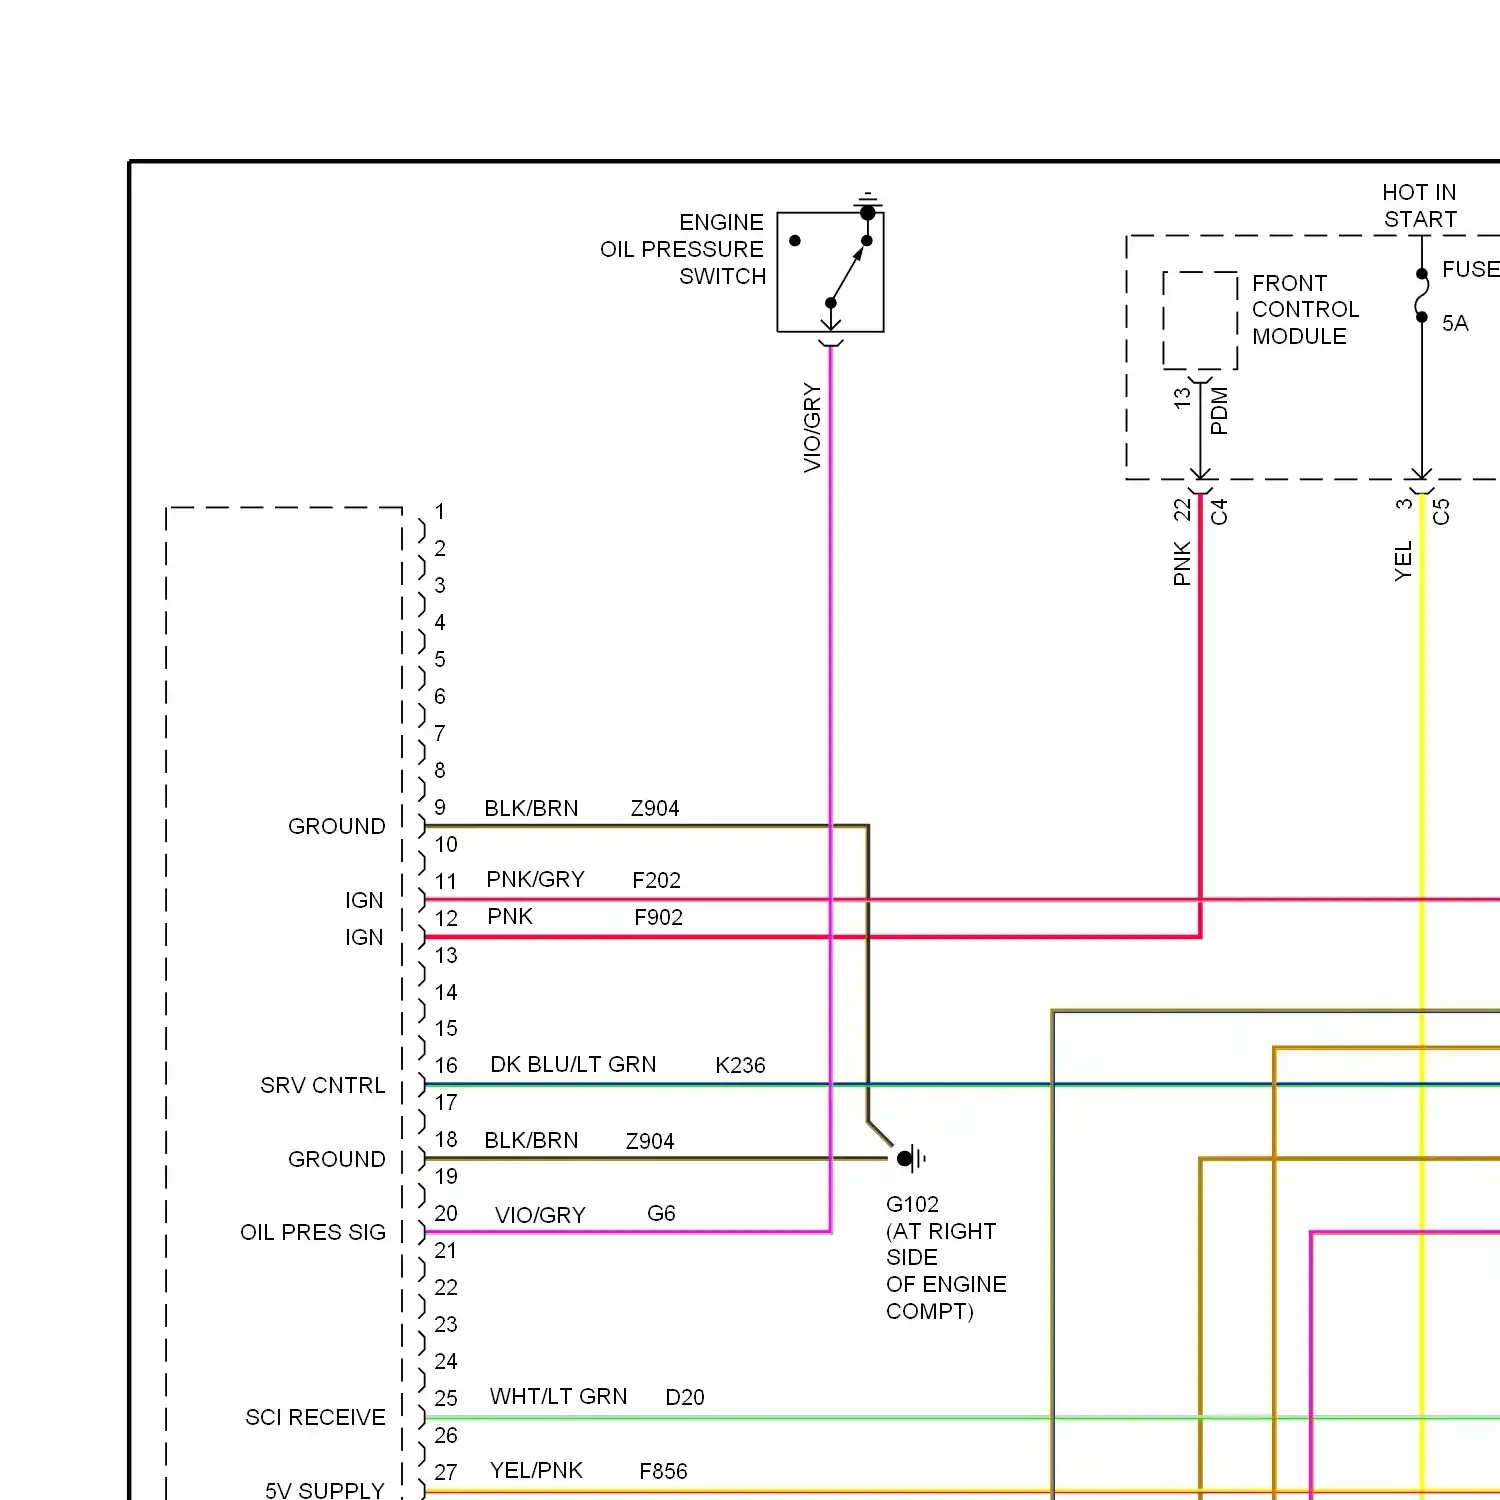Screen dimensions: 1500x1500
Task: Click the 5A fuse symbol
Action: [1421, 295]
